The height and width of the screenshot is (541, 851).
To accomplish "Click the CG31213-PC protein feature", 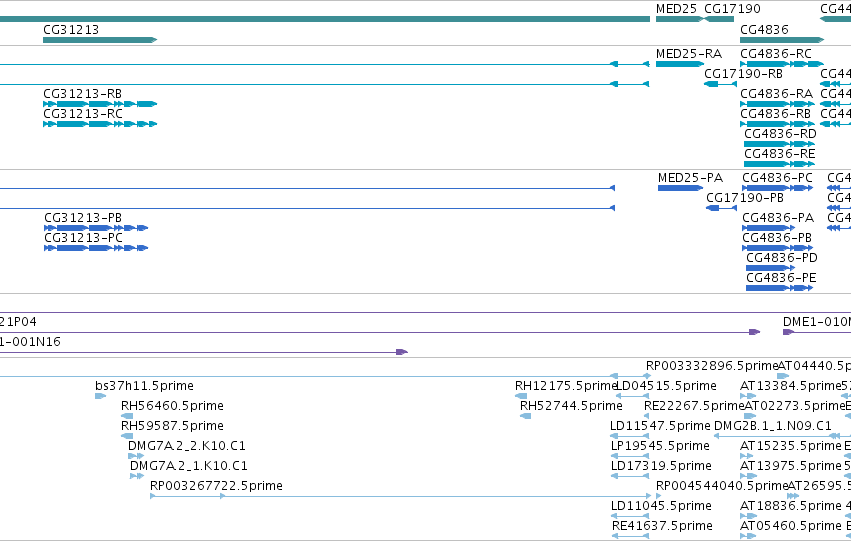I will coord(96,248).
